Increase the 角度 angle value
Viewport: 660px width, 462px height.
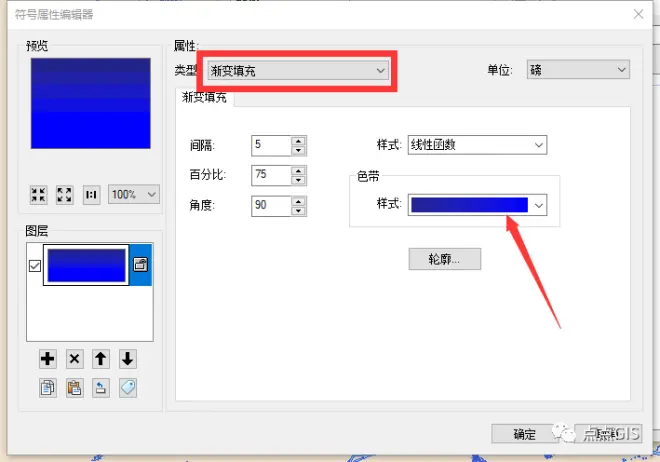[298, 202]
